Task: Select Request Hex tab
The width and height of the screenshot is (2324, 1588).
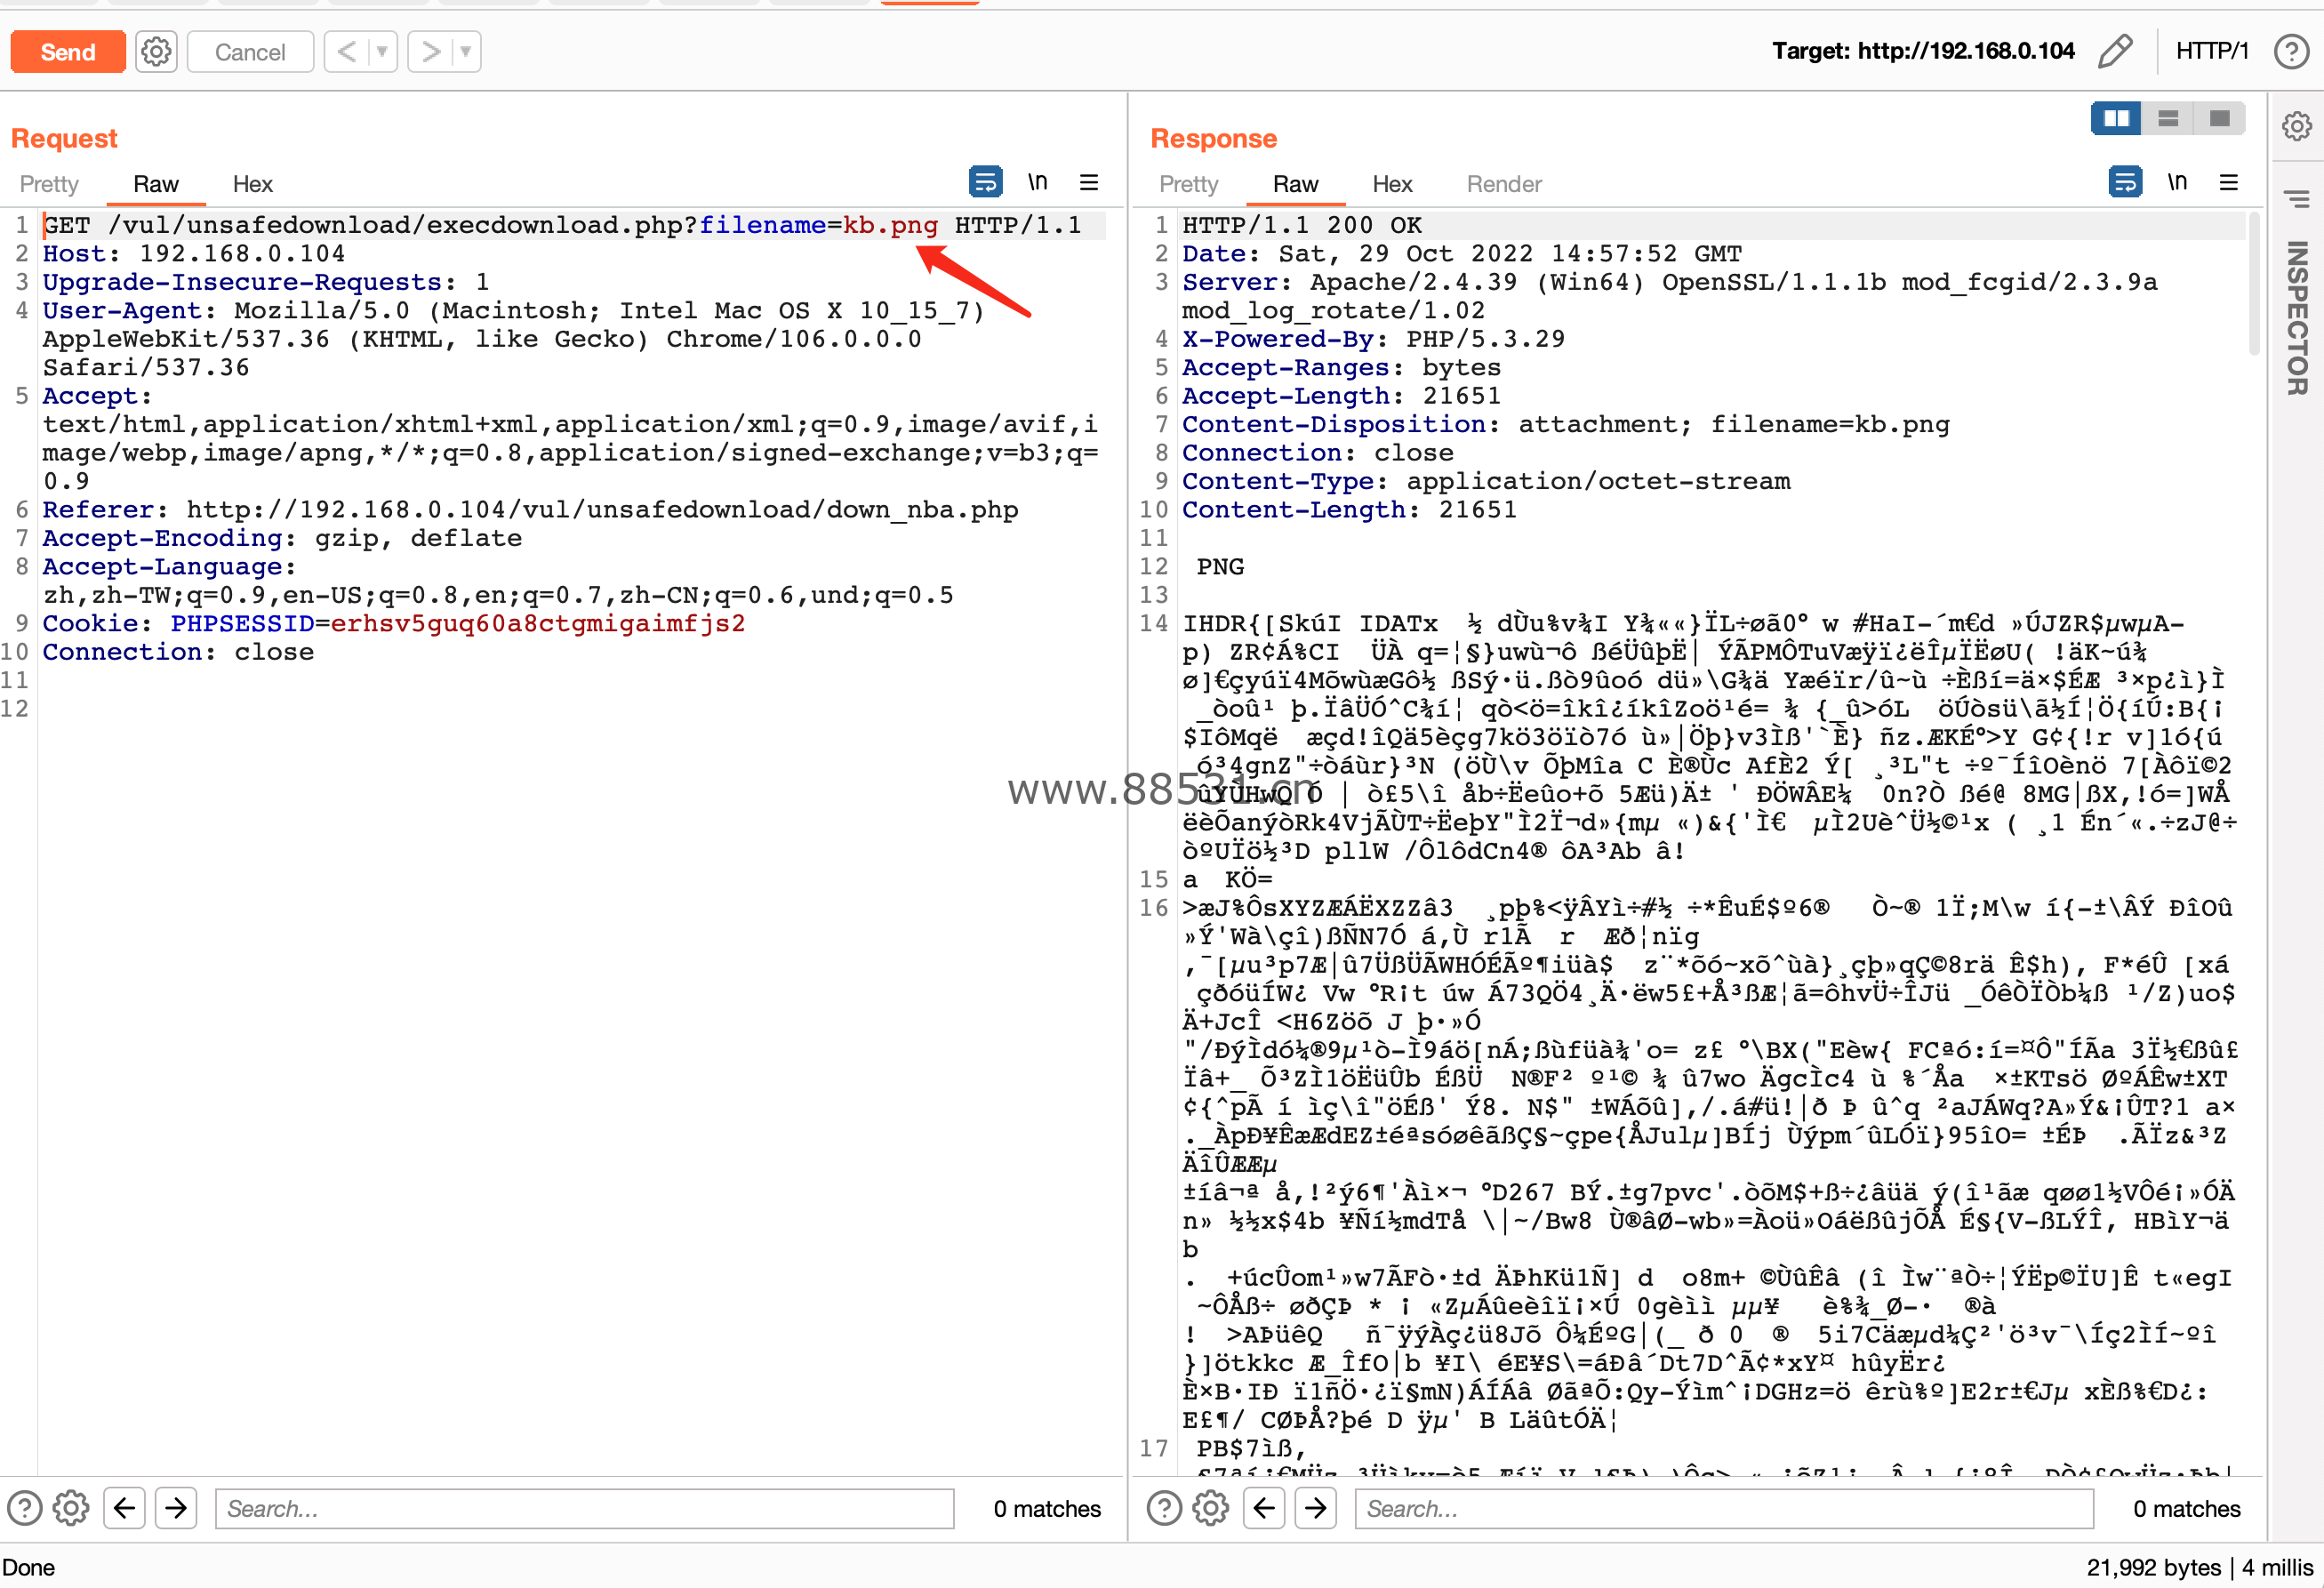Action: coord(253,184)
